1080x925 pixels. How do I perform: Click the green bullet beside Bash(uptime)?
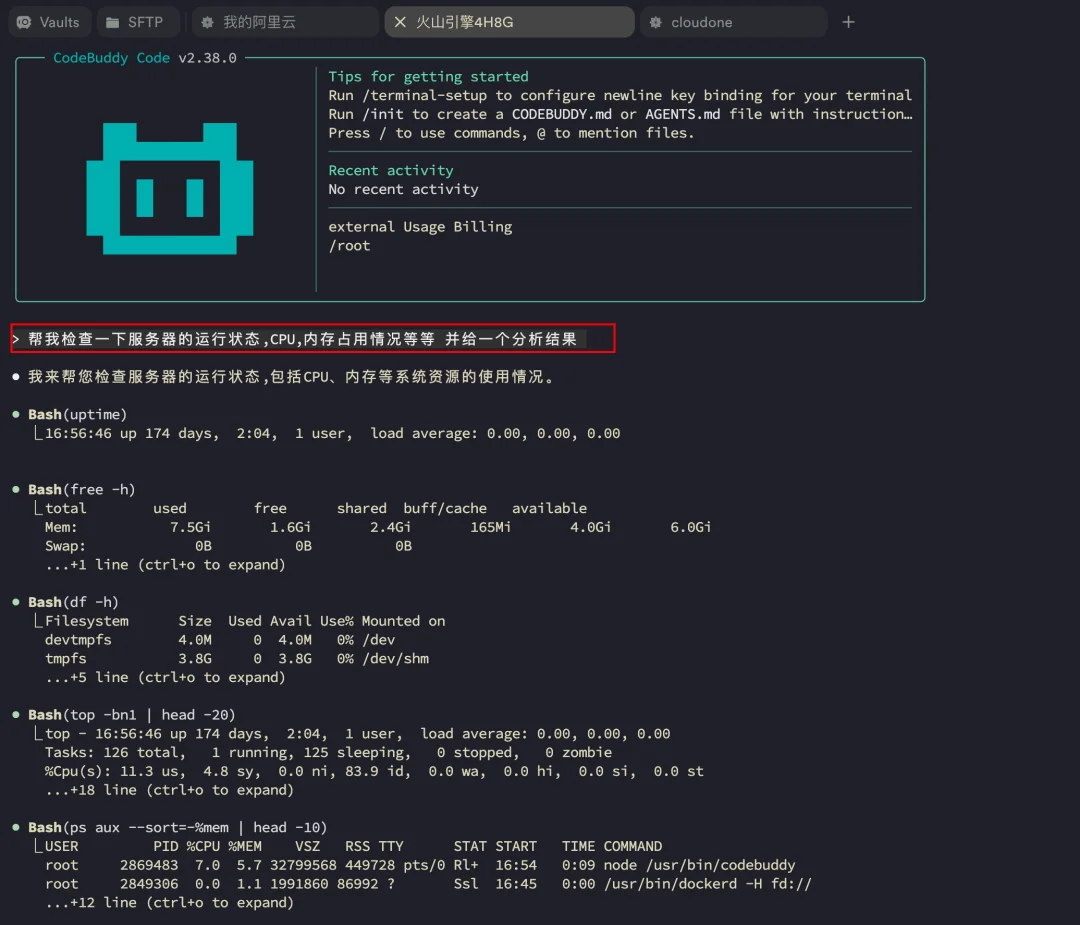16,415
